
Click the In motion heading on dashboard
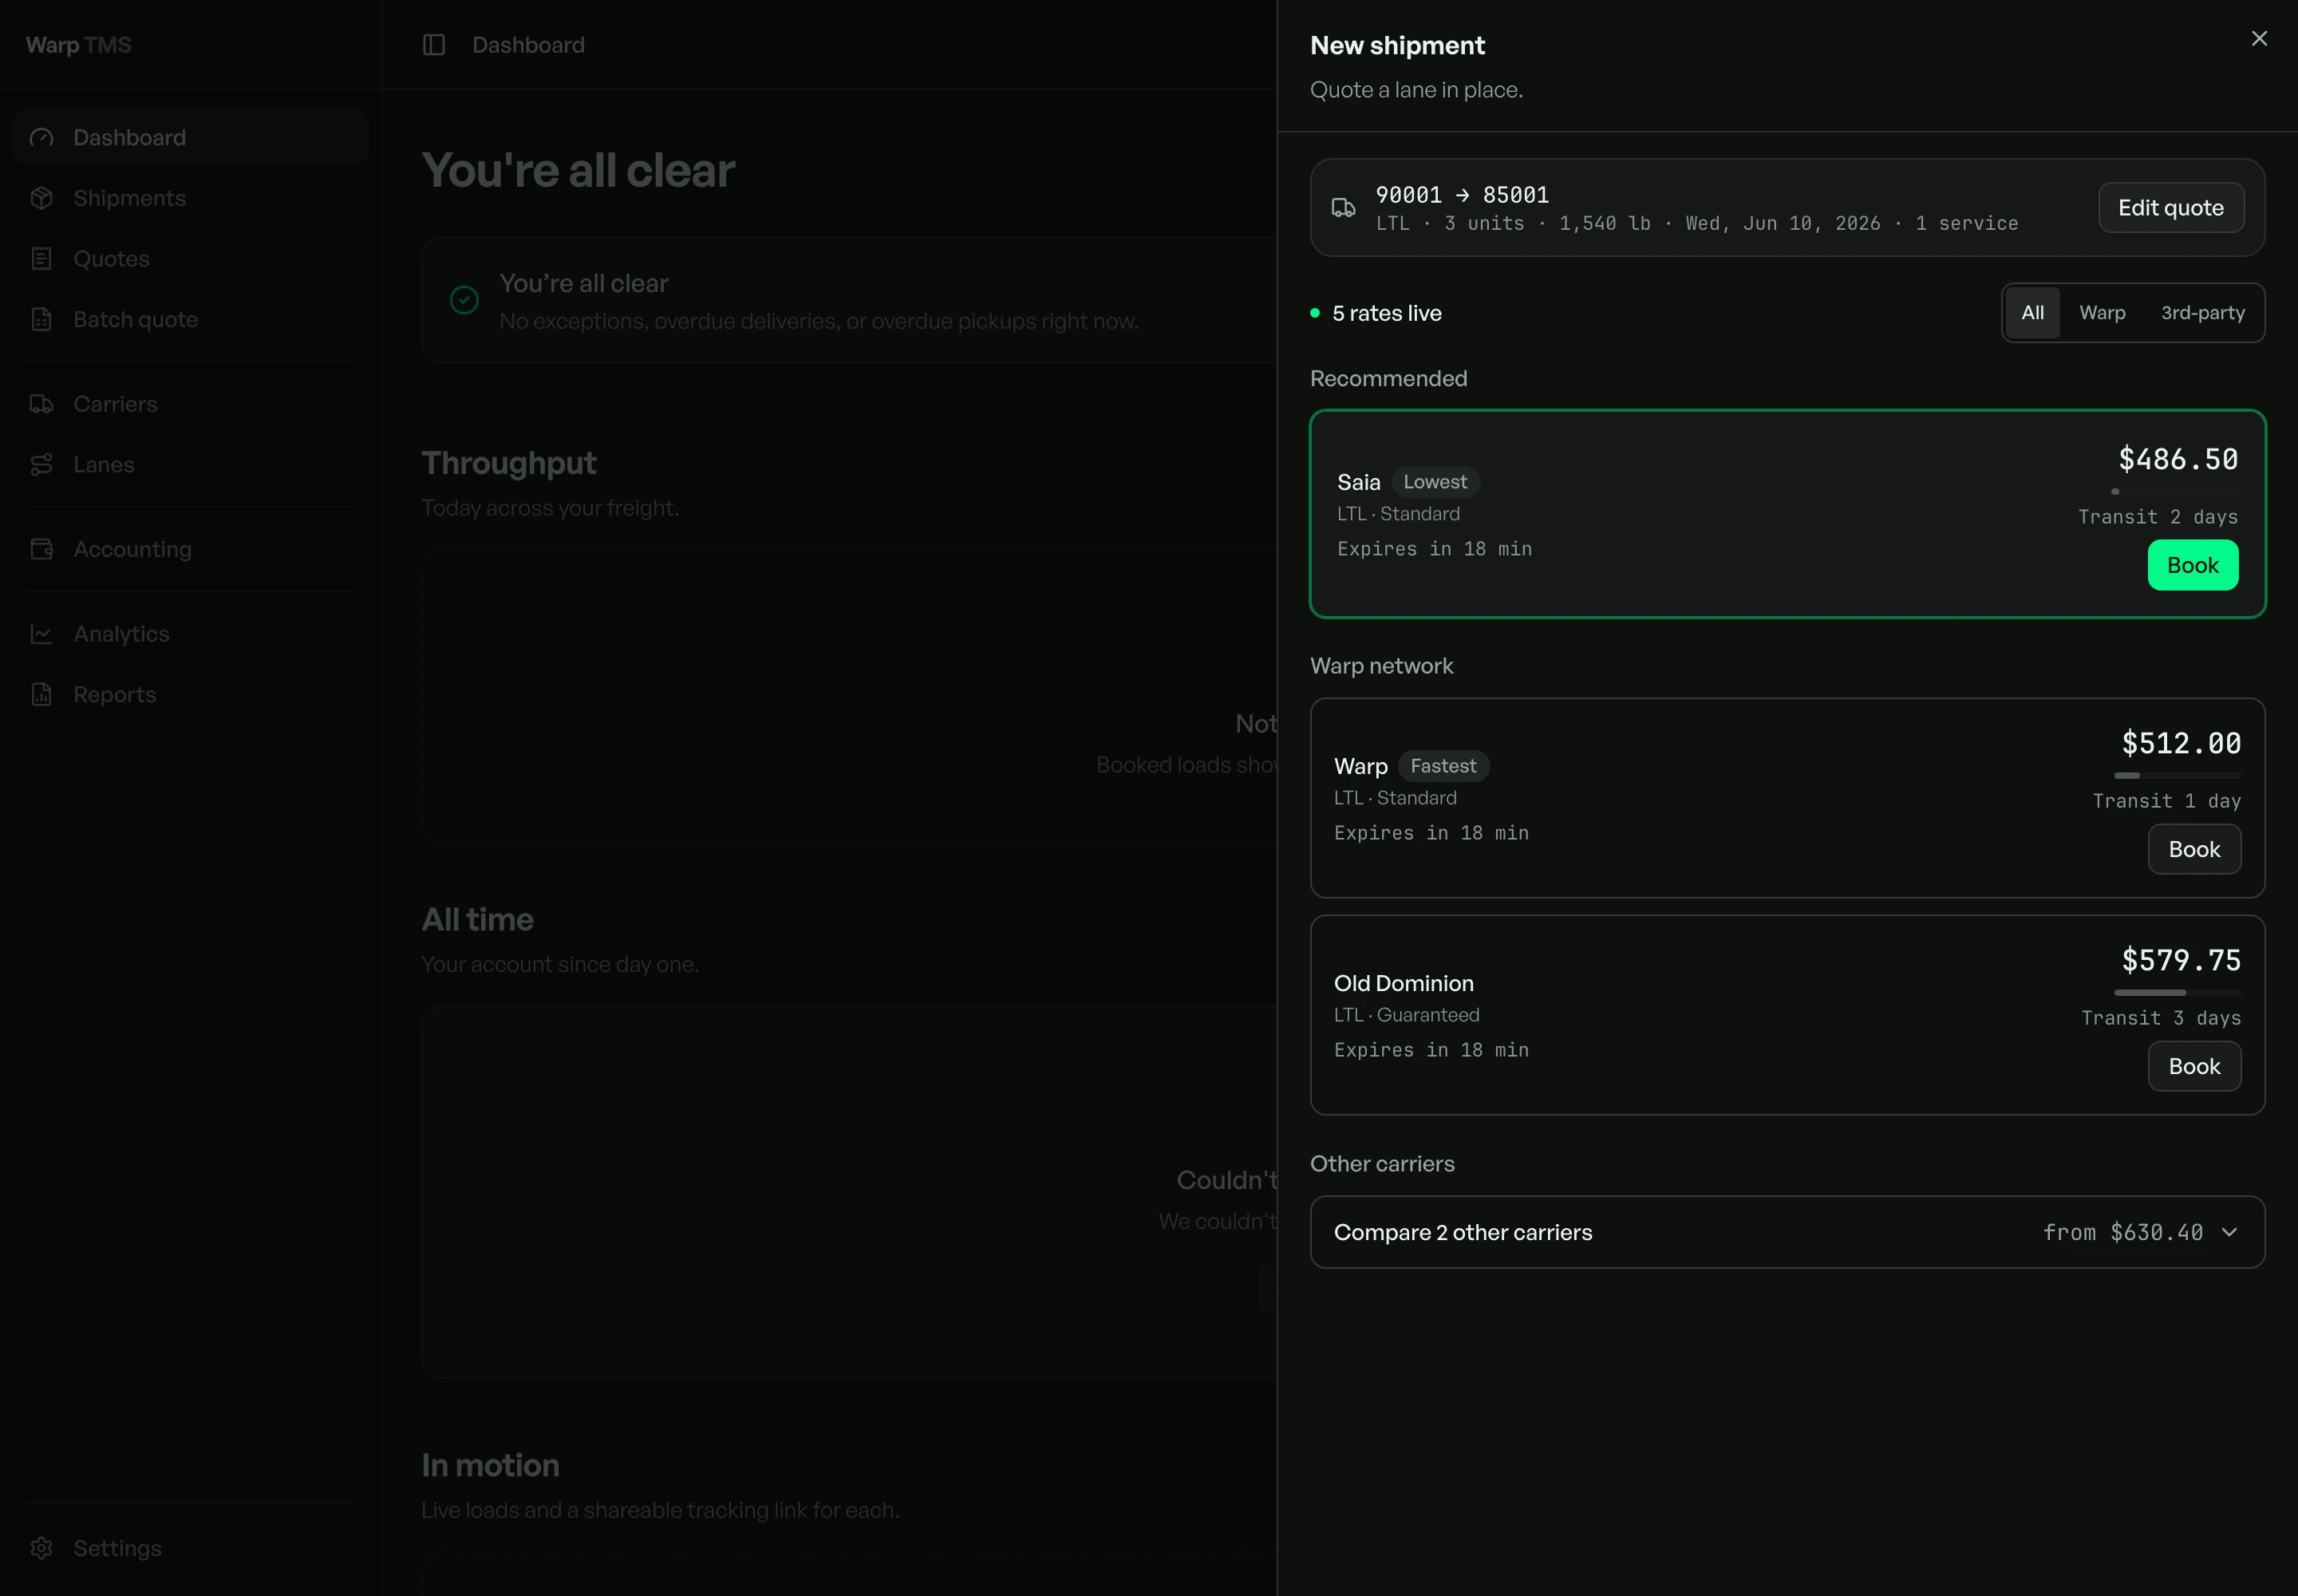pyautogui.click(x=490, y=1466)
